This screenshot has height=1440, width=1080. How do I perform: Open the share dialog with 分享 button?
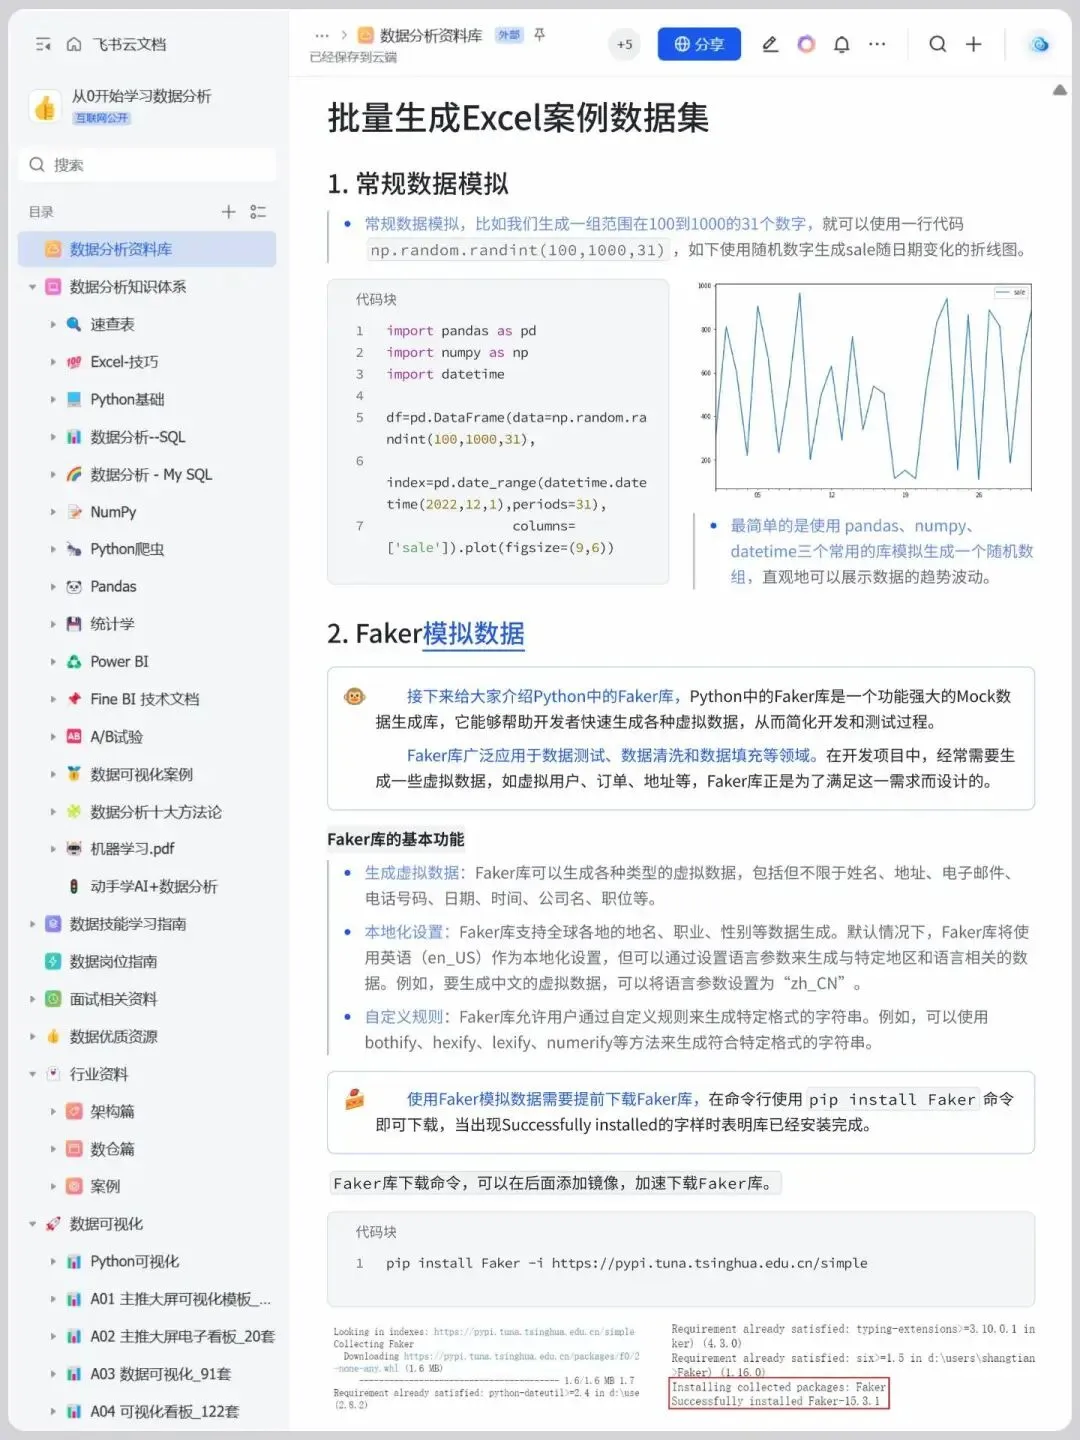coord(699,44)
